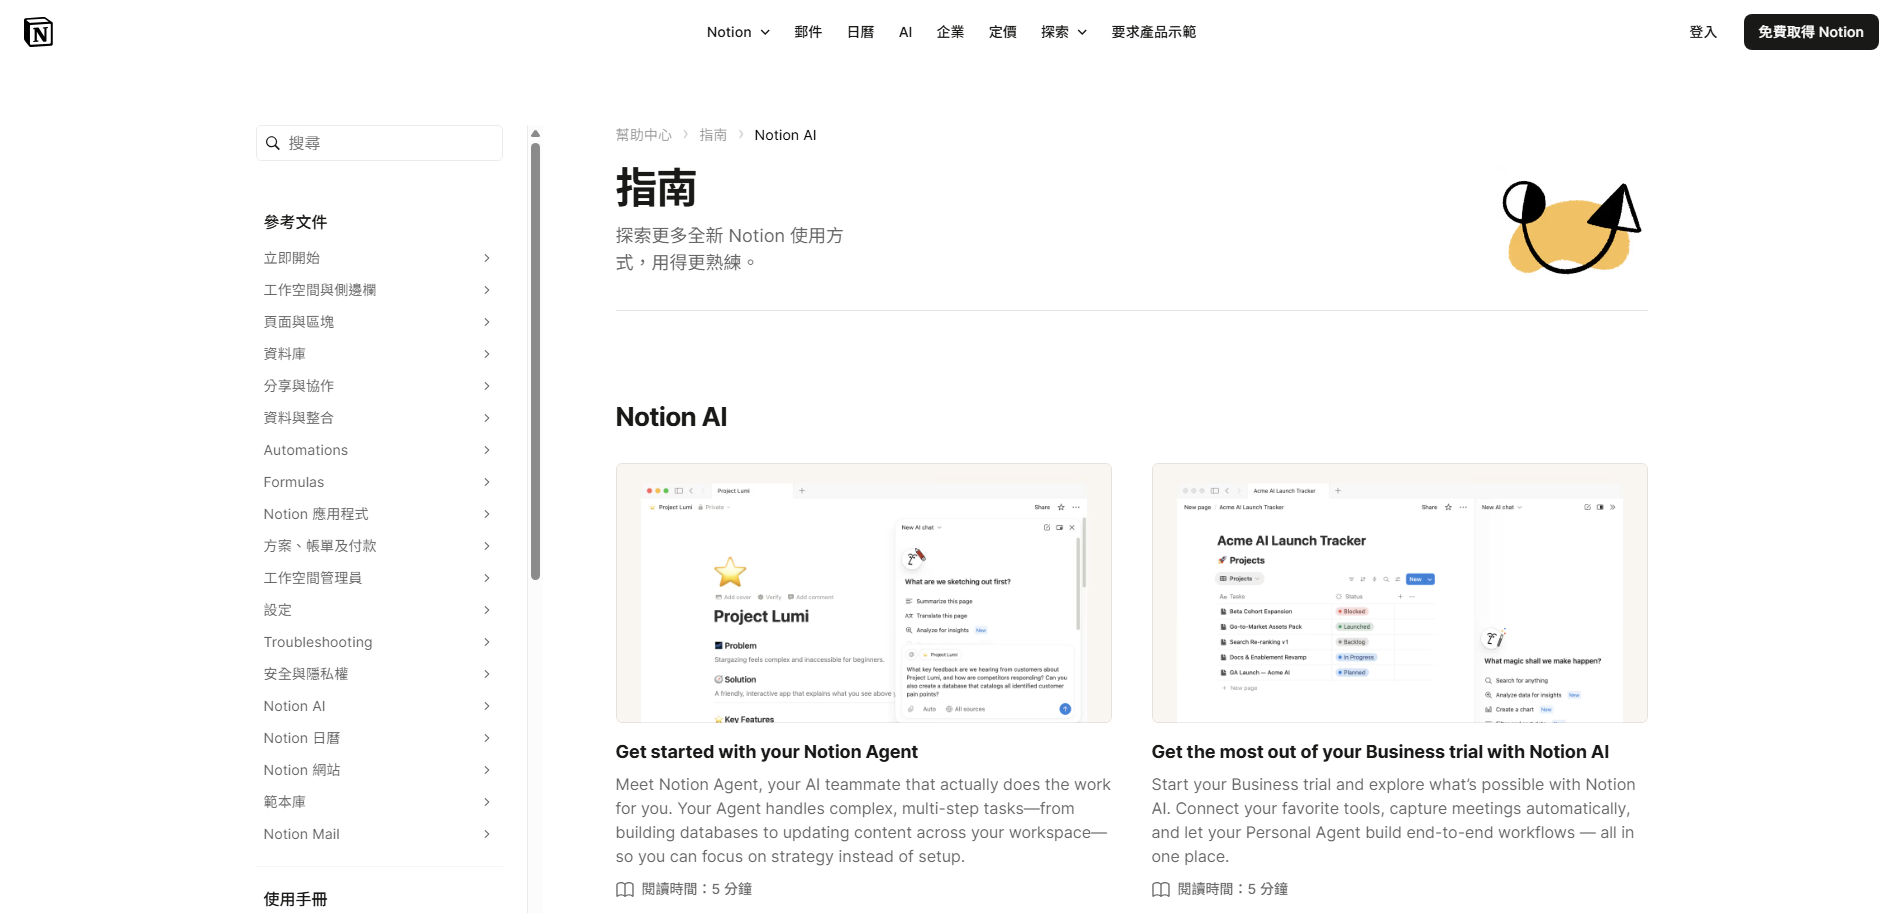The width and height of the screenshot is (1897, 913).
Task: Click the 免費取得 Notion button
Action: pyautogui.click(x=1810, y=32)
